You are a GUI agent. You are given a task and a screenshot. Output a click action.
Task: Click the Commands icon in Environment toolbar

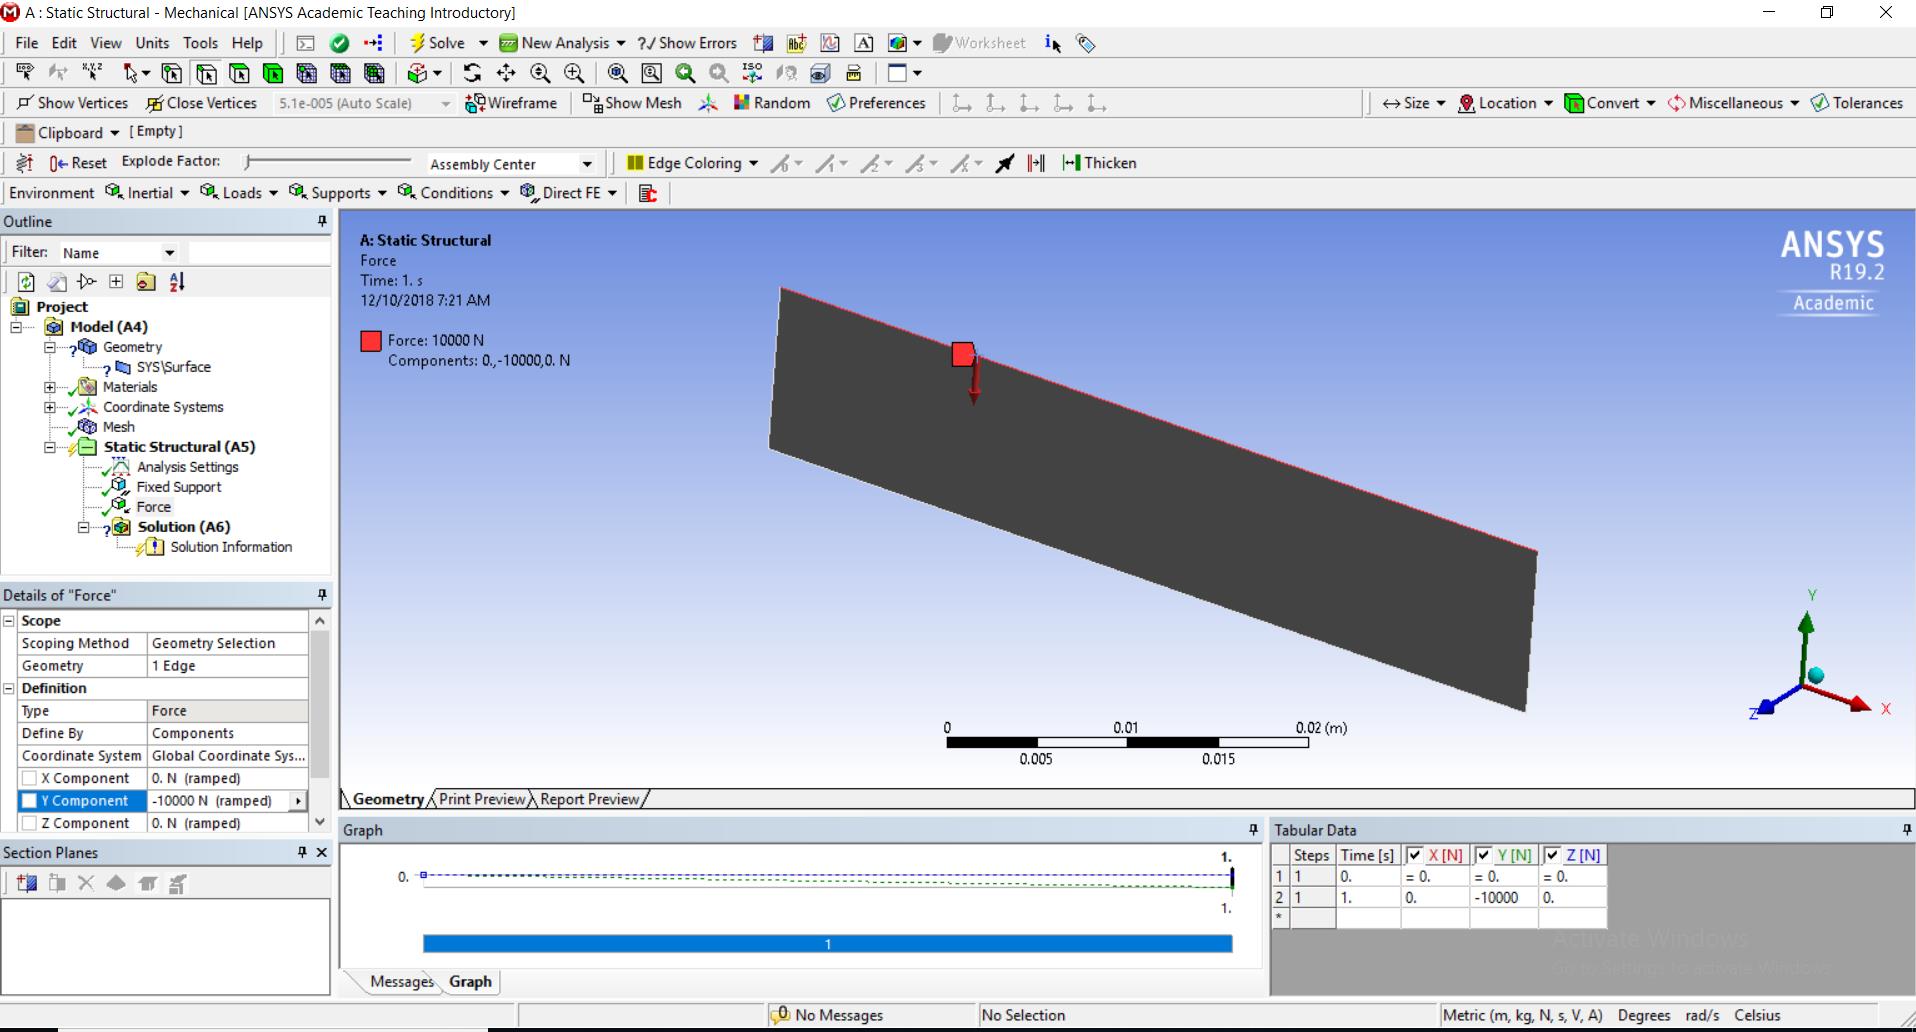click(x=648, y=193)
